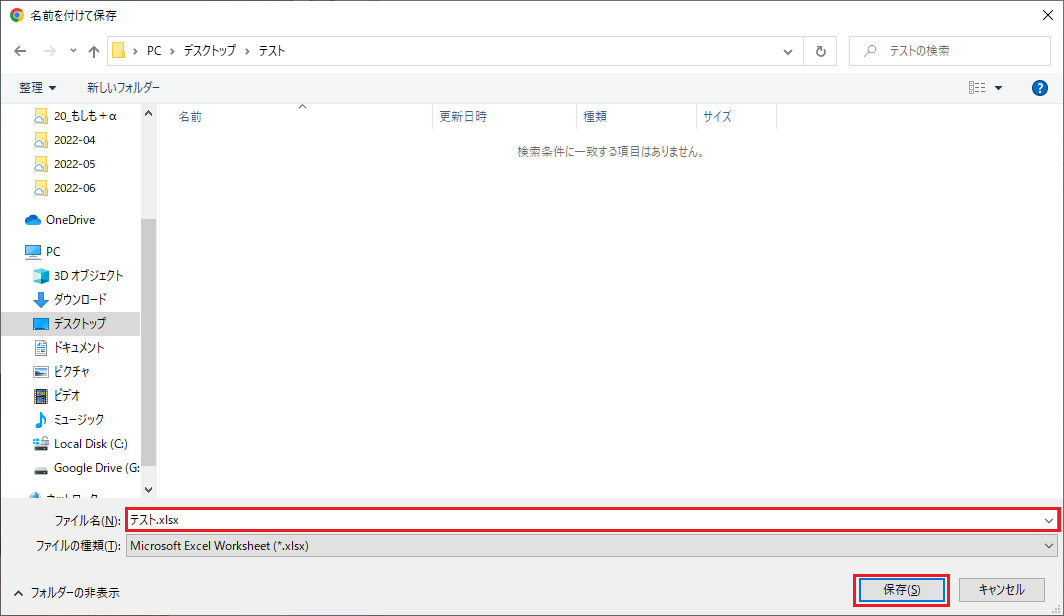Click the back navigation arrow

tap(20, 51)
